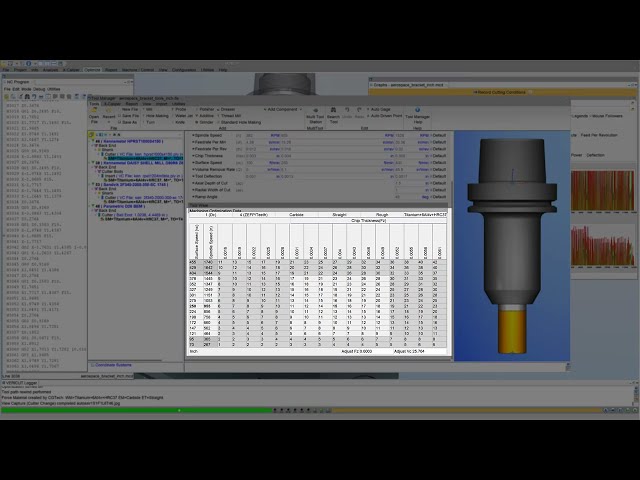Screen dimensions: 640x480
Task: Expand the Tool Deflection row
Action: click(x=193, y=176)
